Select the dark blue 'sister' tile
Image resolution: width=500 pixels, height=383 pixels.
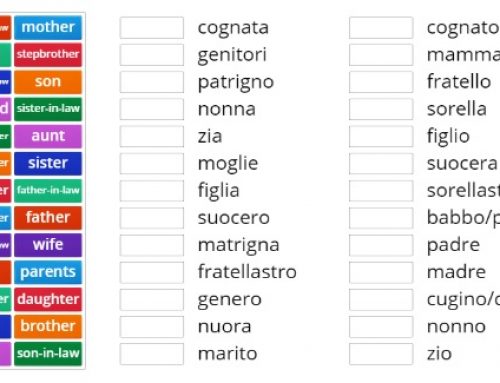[48, 163]
